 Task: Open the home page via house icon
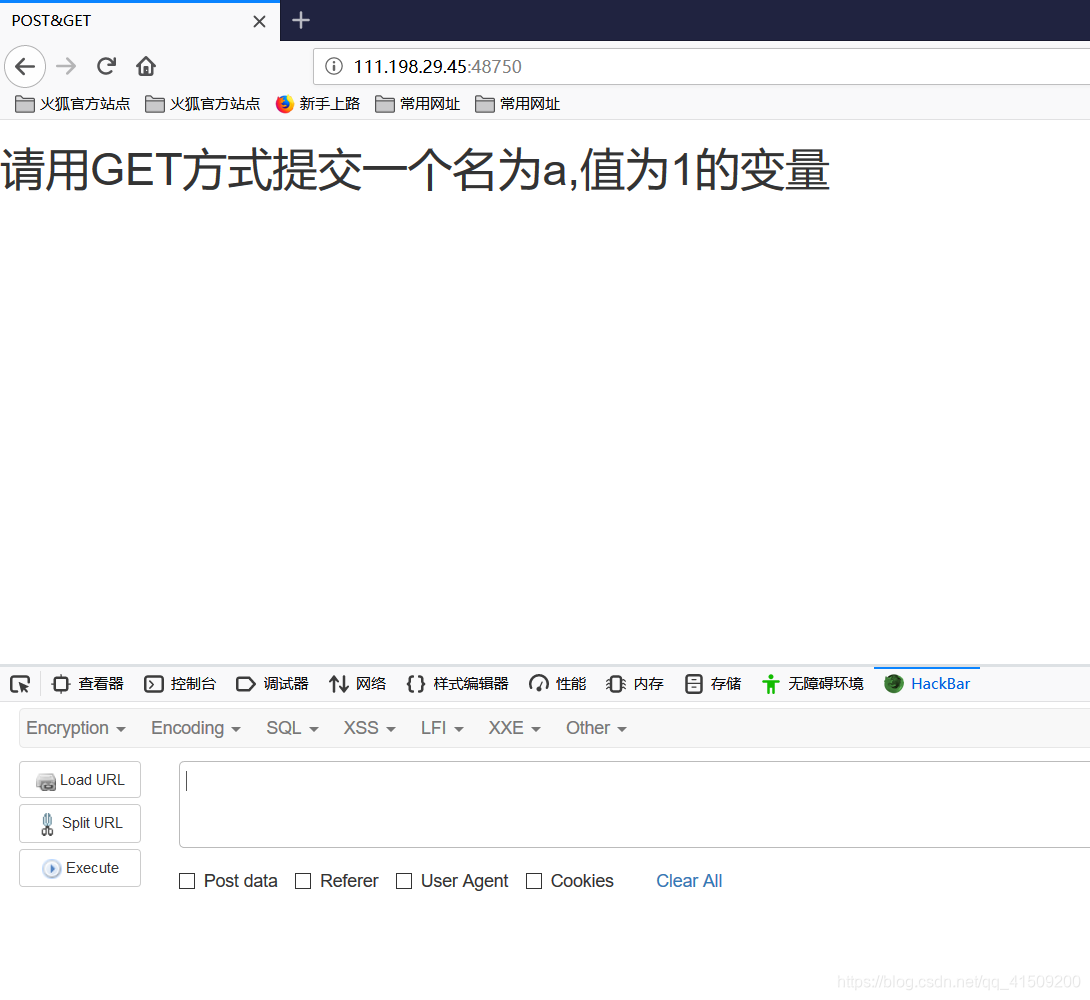click(146, 67)
